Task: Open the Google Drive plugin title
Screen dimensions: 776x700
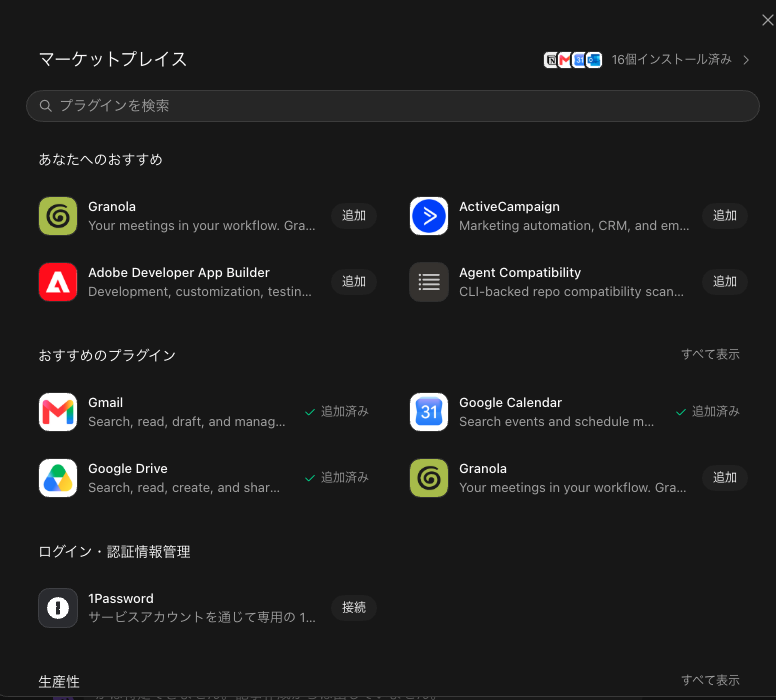Action: (128, 469)
